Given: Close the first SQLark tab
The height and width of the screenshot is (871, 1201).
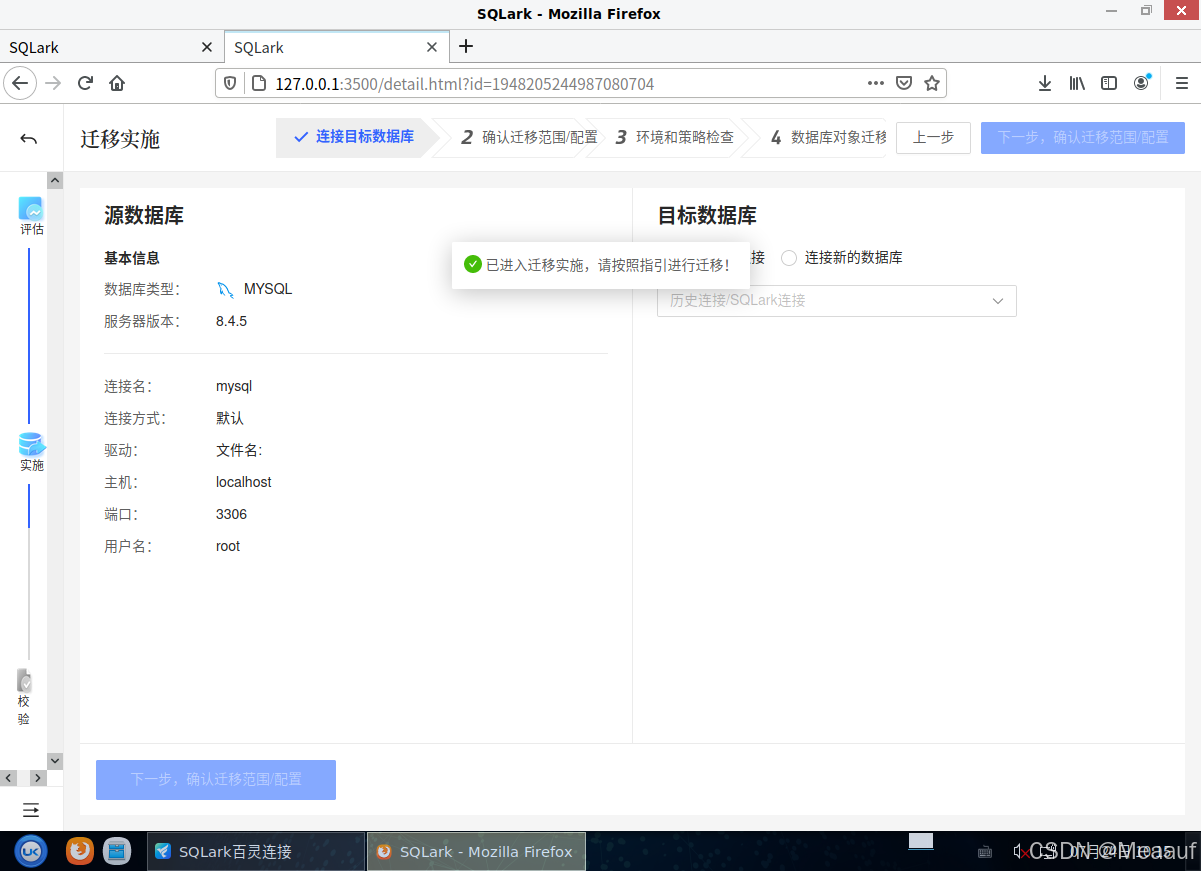Looking at the screenshot, I should pos(207,47).
